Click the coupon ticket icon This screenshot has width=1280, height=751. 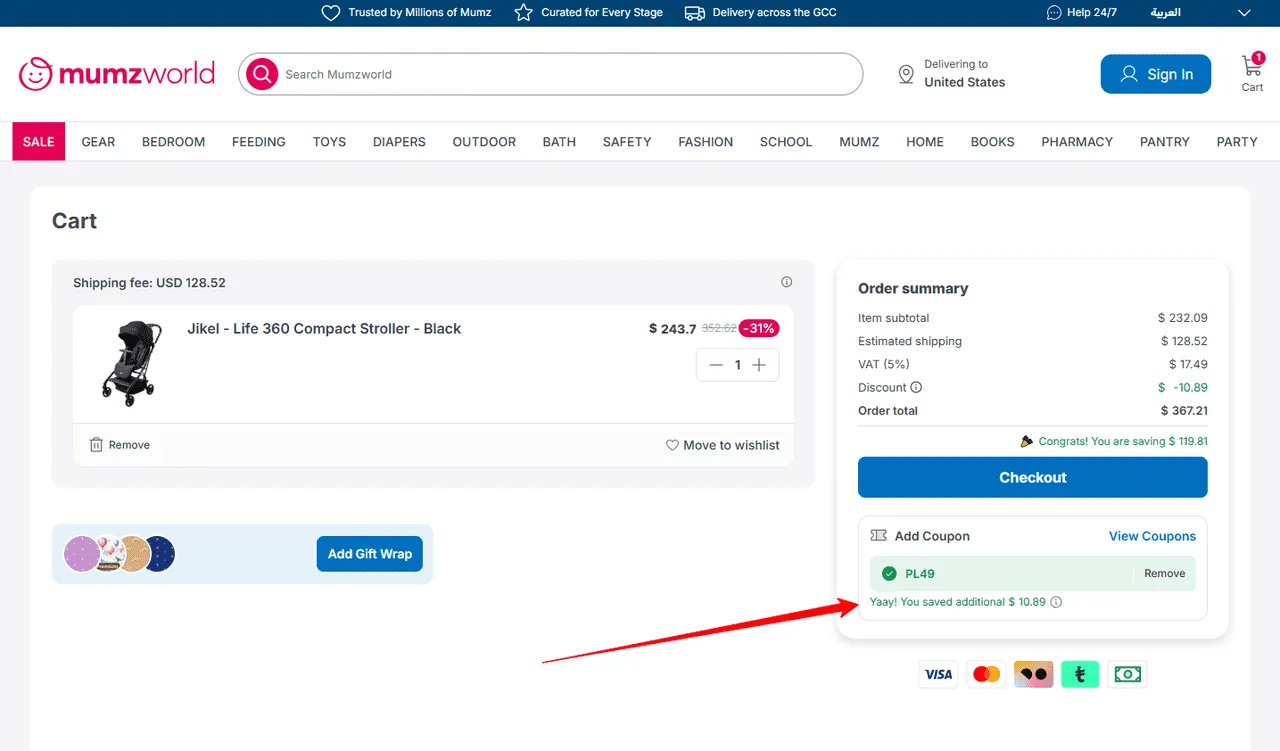tap(879, 536)
